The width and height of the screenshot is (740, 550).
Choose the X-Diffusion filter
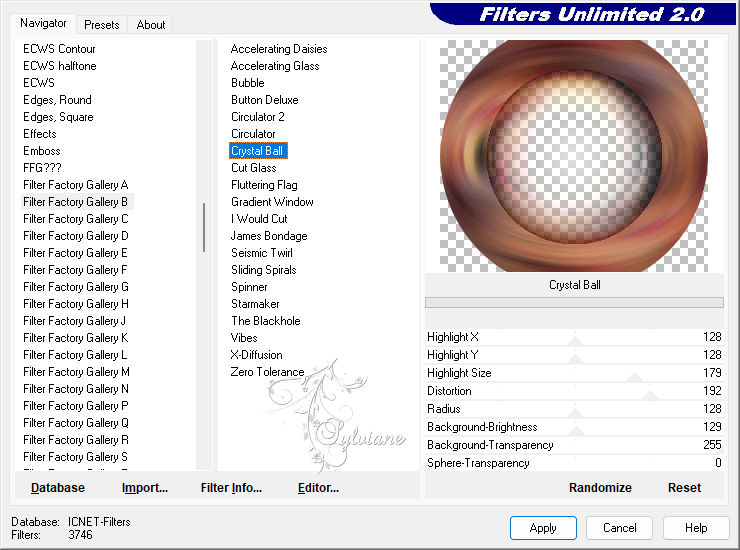tap(257, 355)
